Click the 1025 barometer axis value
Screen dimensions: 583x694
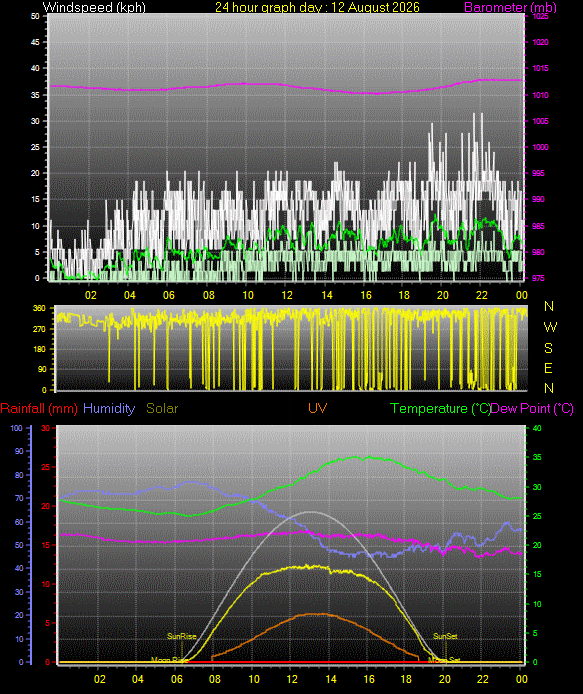540,16
